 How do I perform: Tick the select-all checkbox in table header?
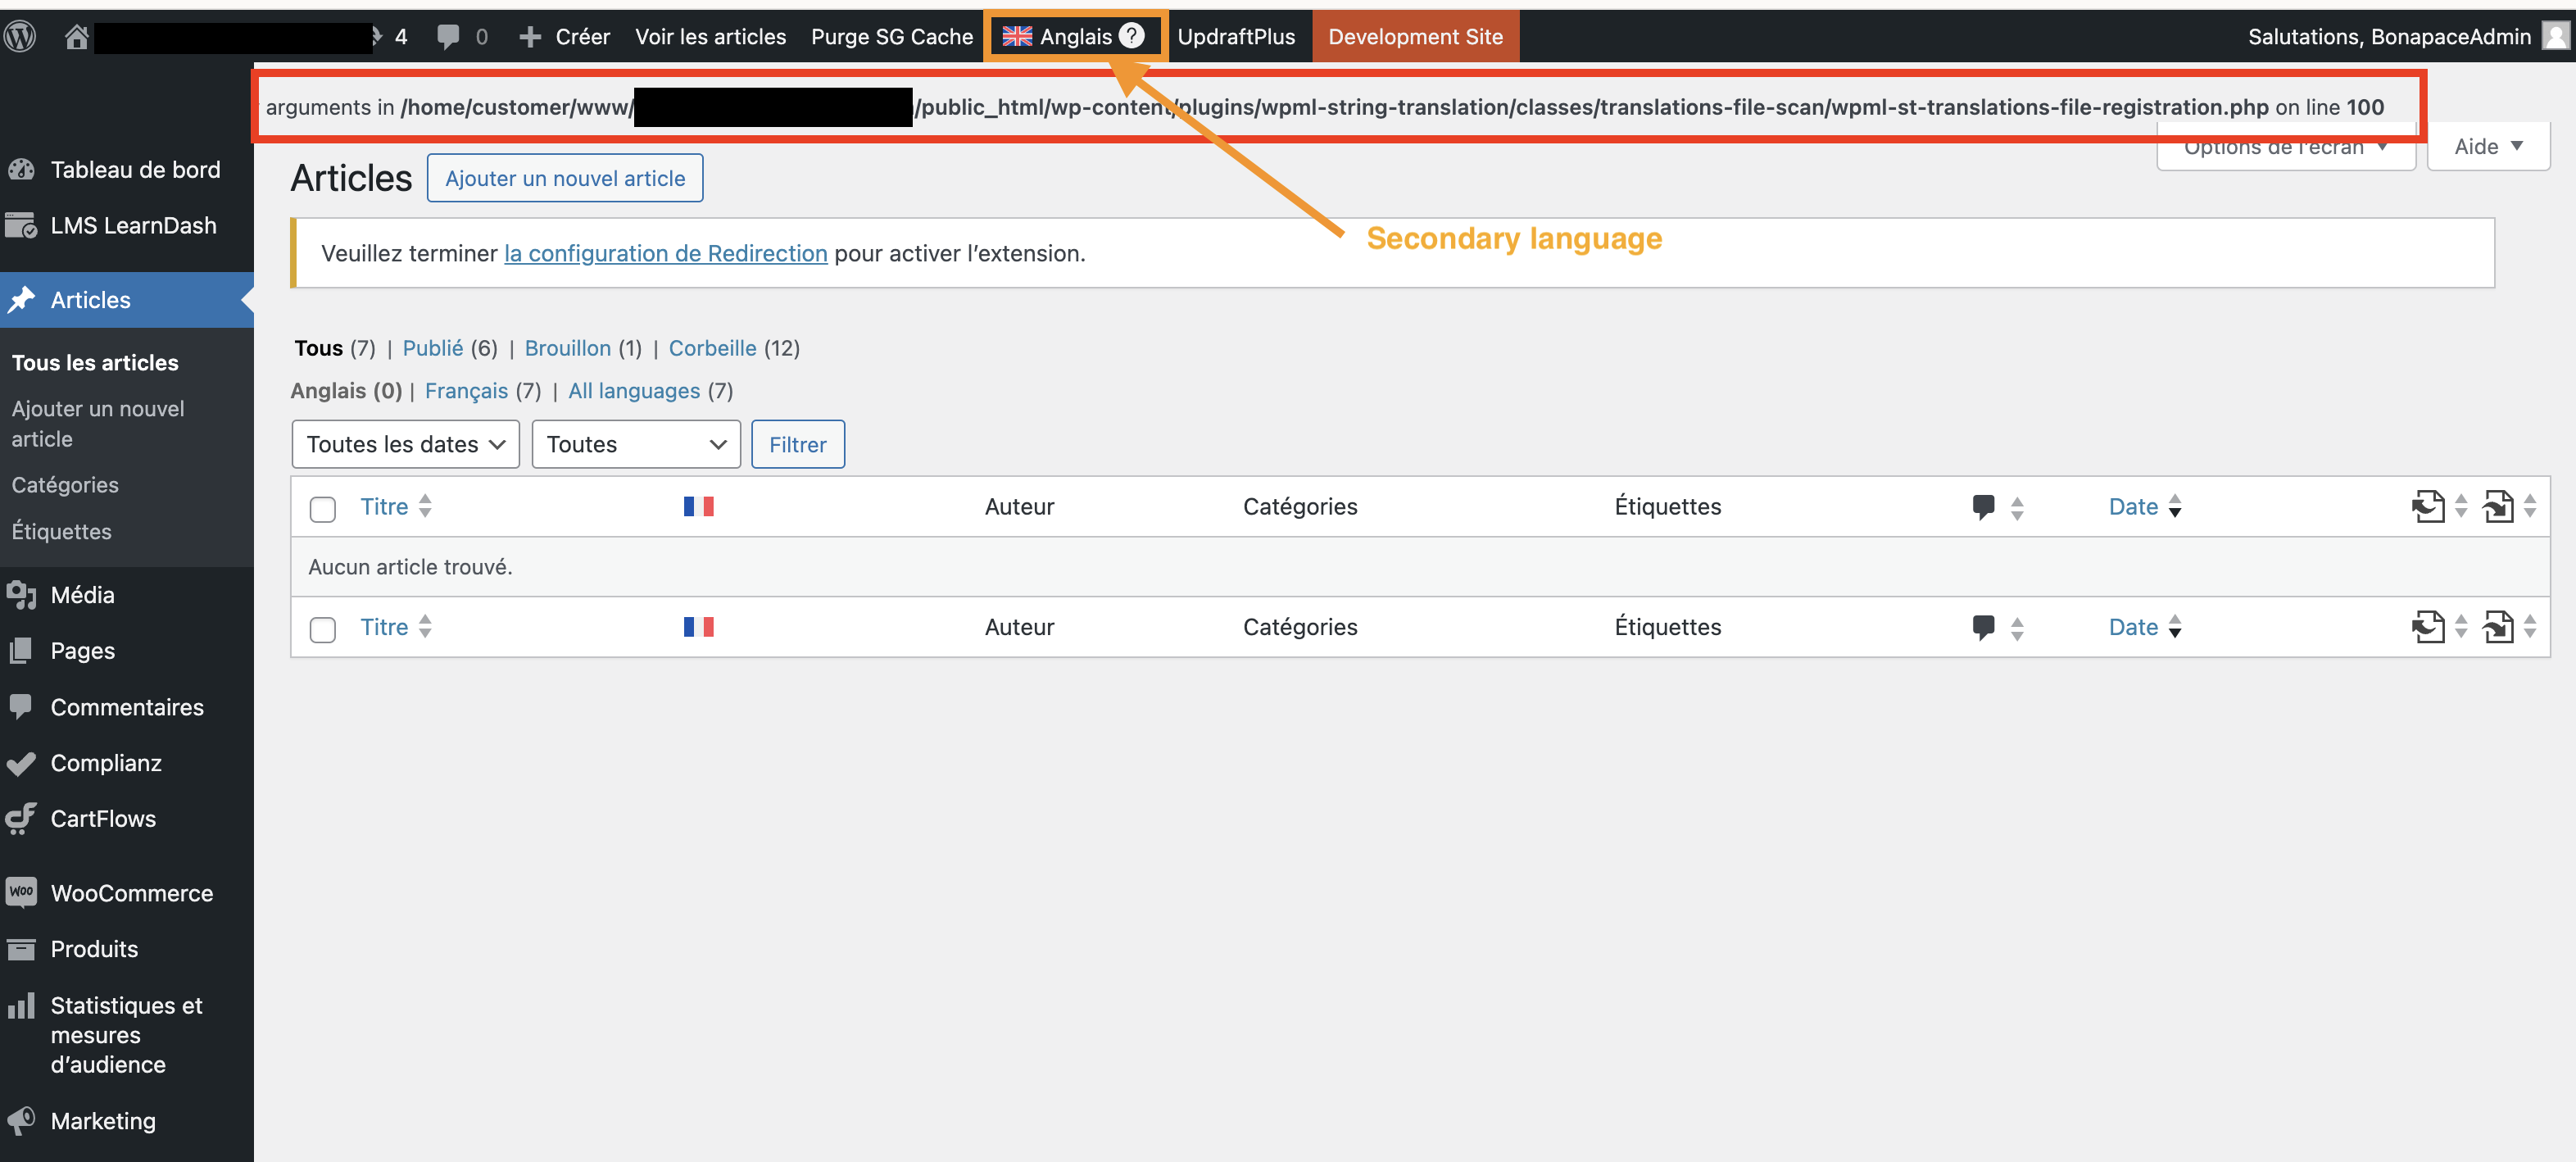(323, 510)
